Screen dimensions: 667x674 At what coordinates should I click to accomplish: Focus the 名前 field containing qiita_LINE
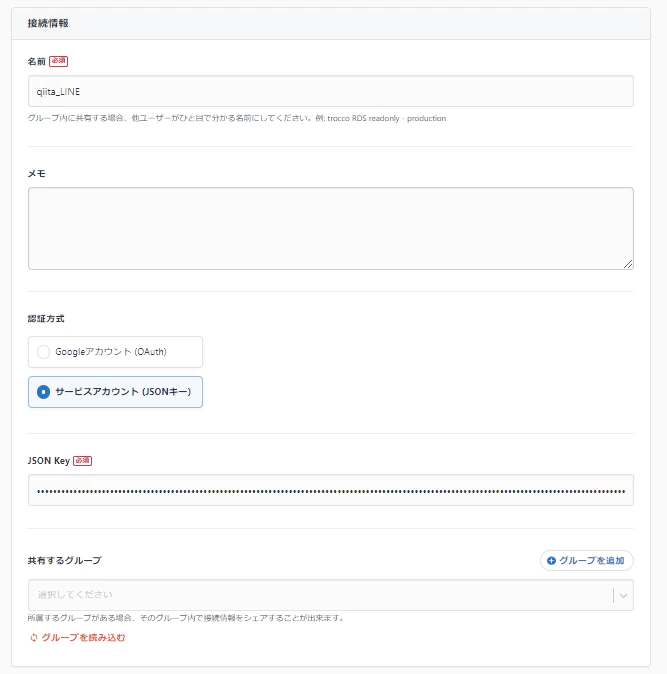point(330,91)
